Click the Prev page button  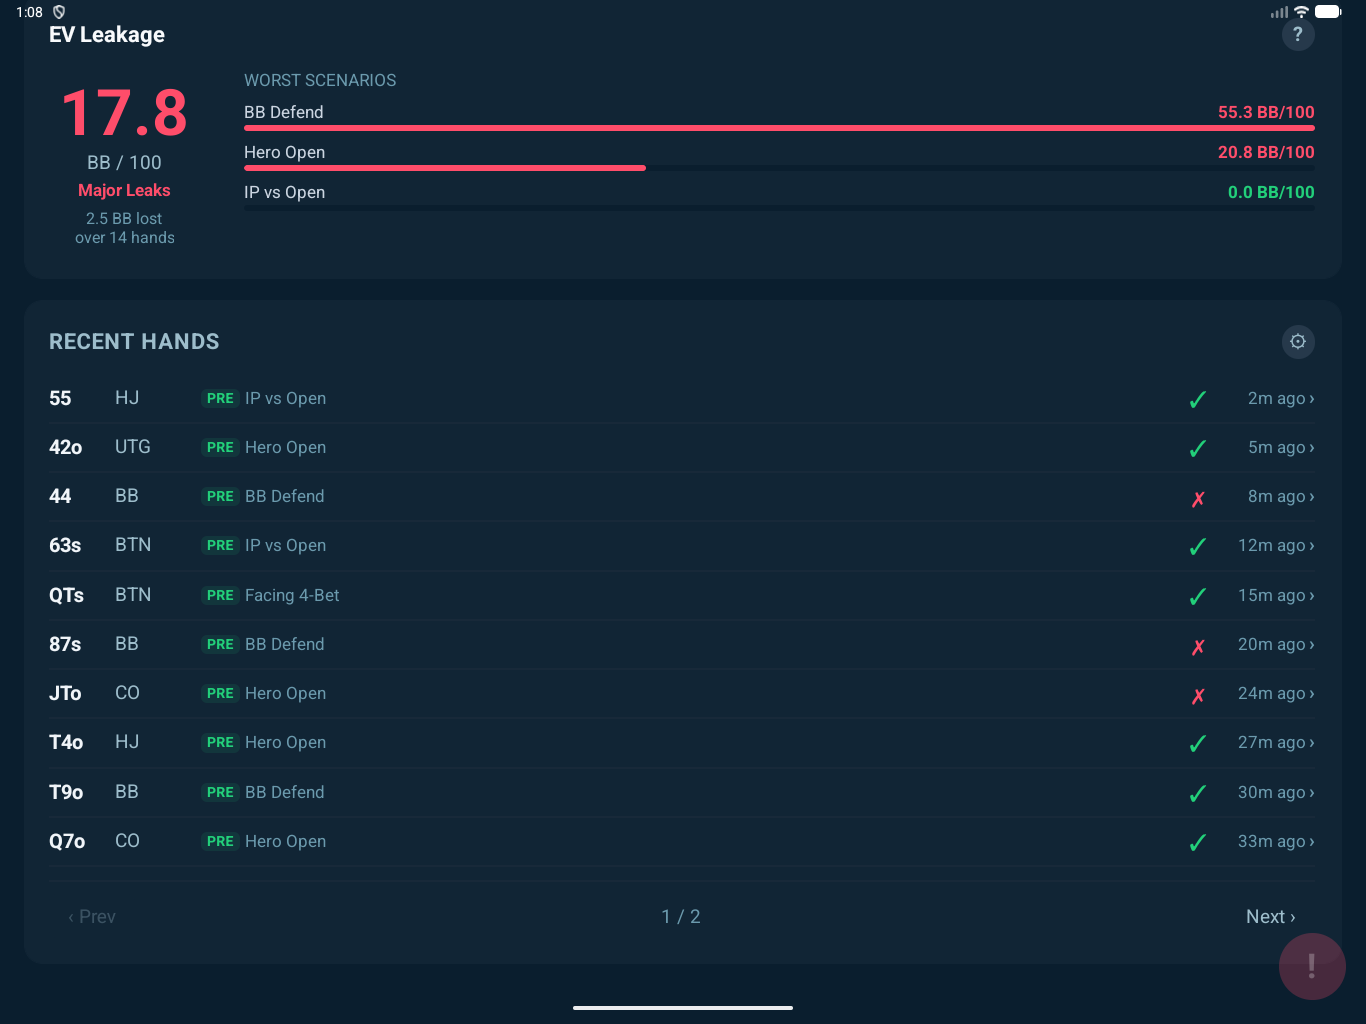[92, 917]
